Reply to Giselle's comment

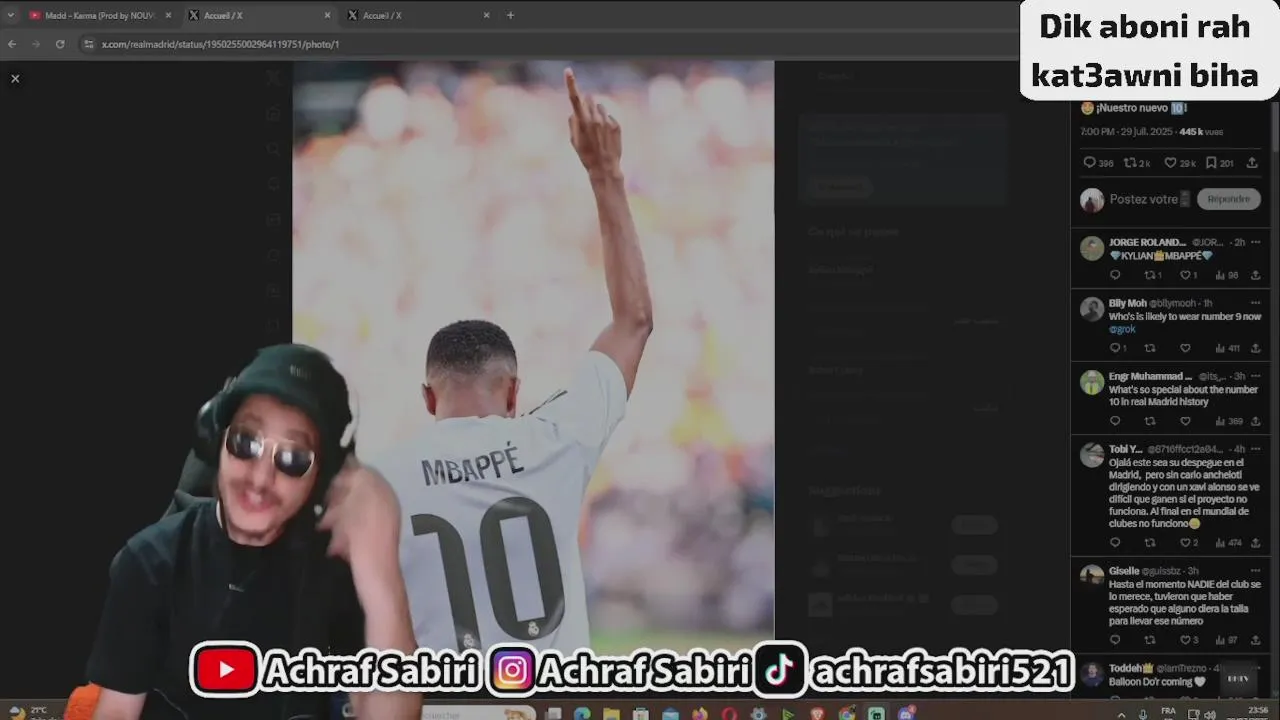point(1115,640)
